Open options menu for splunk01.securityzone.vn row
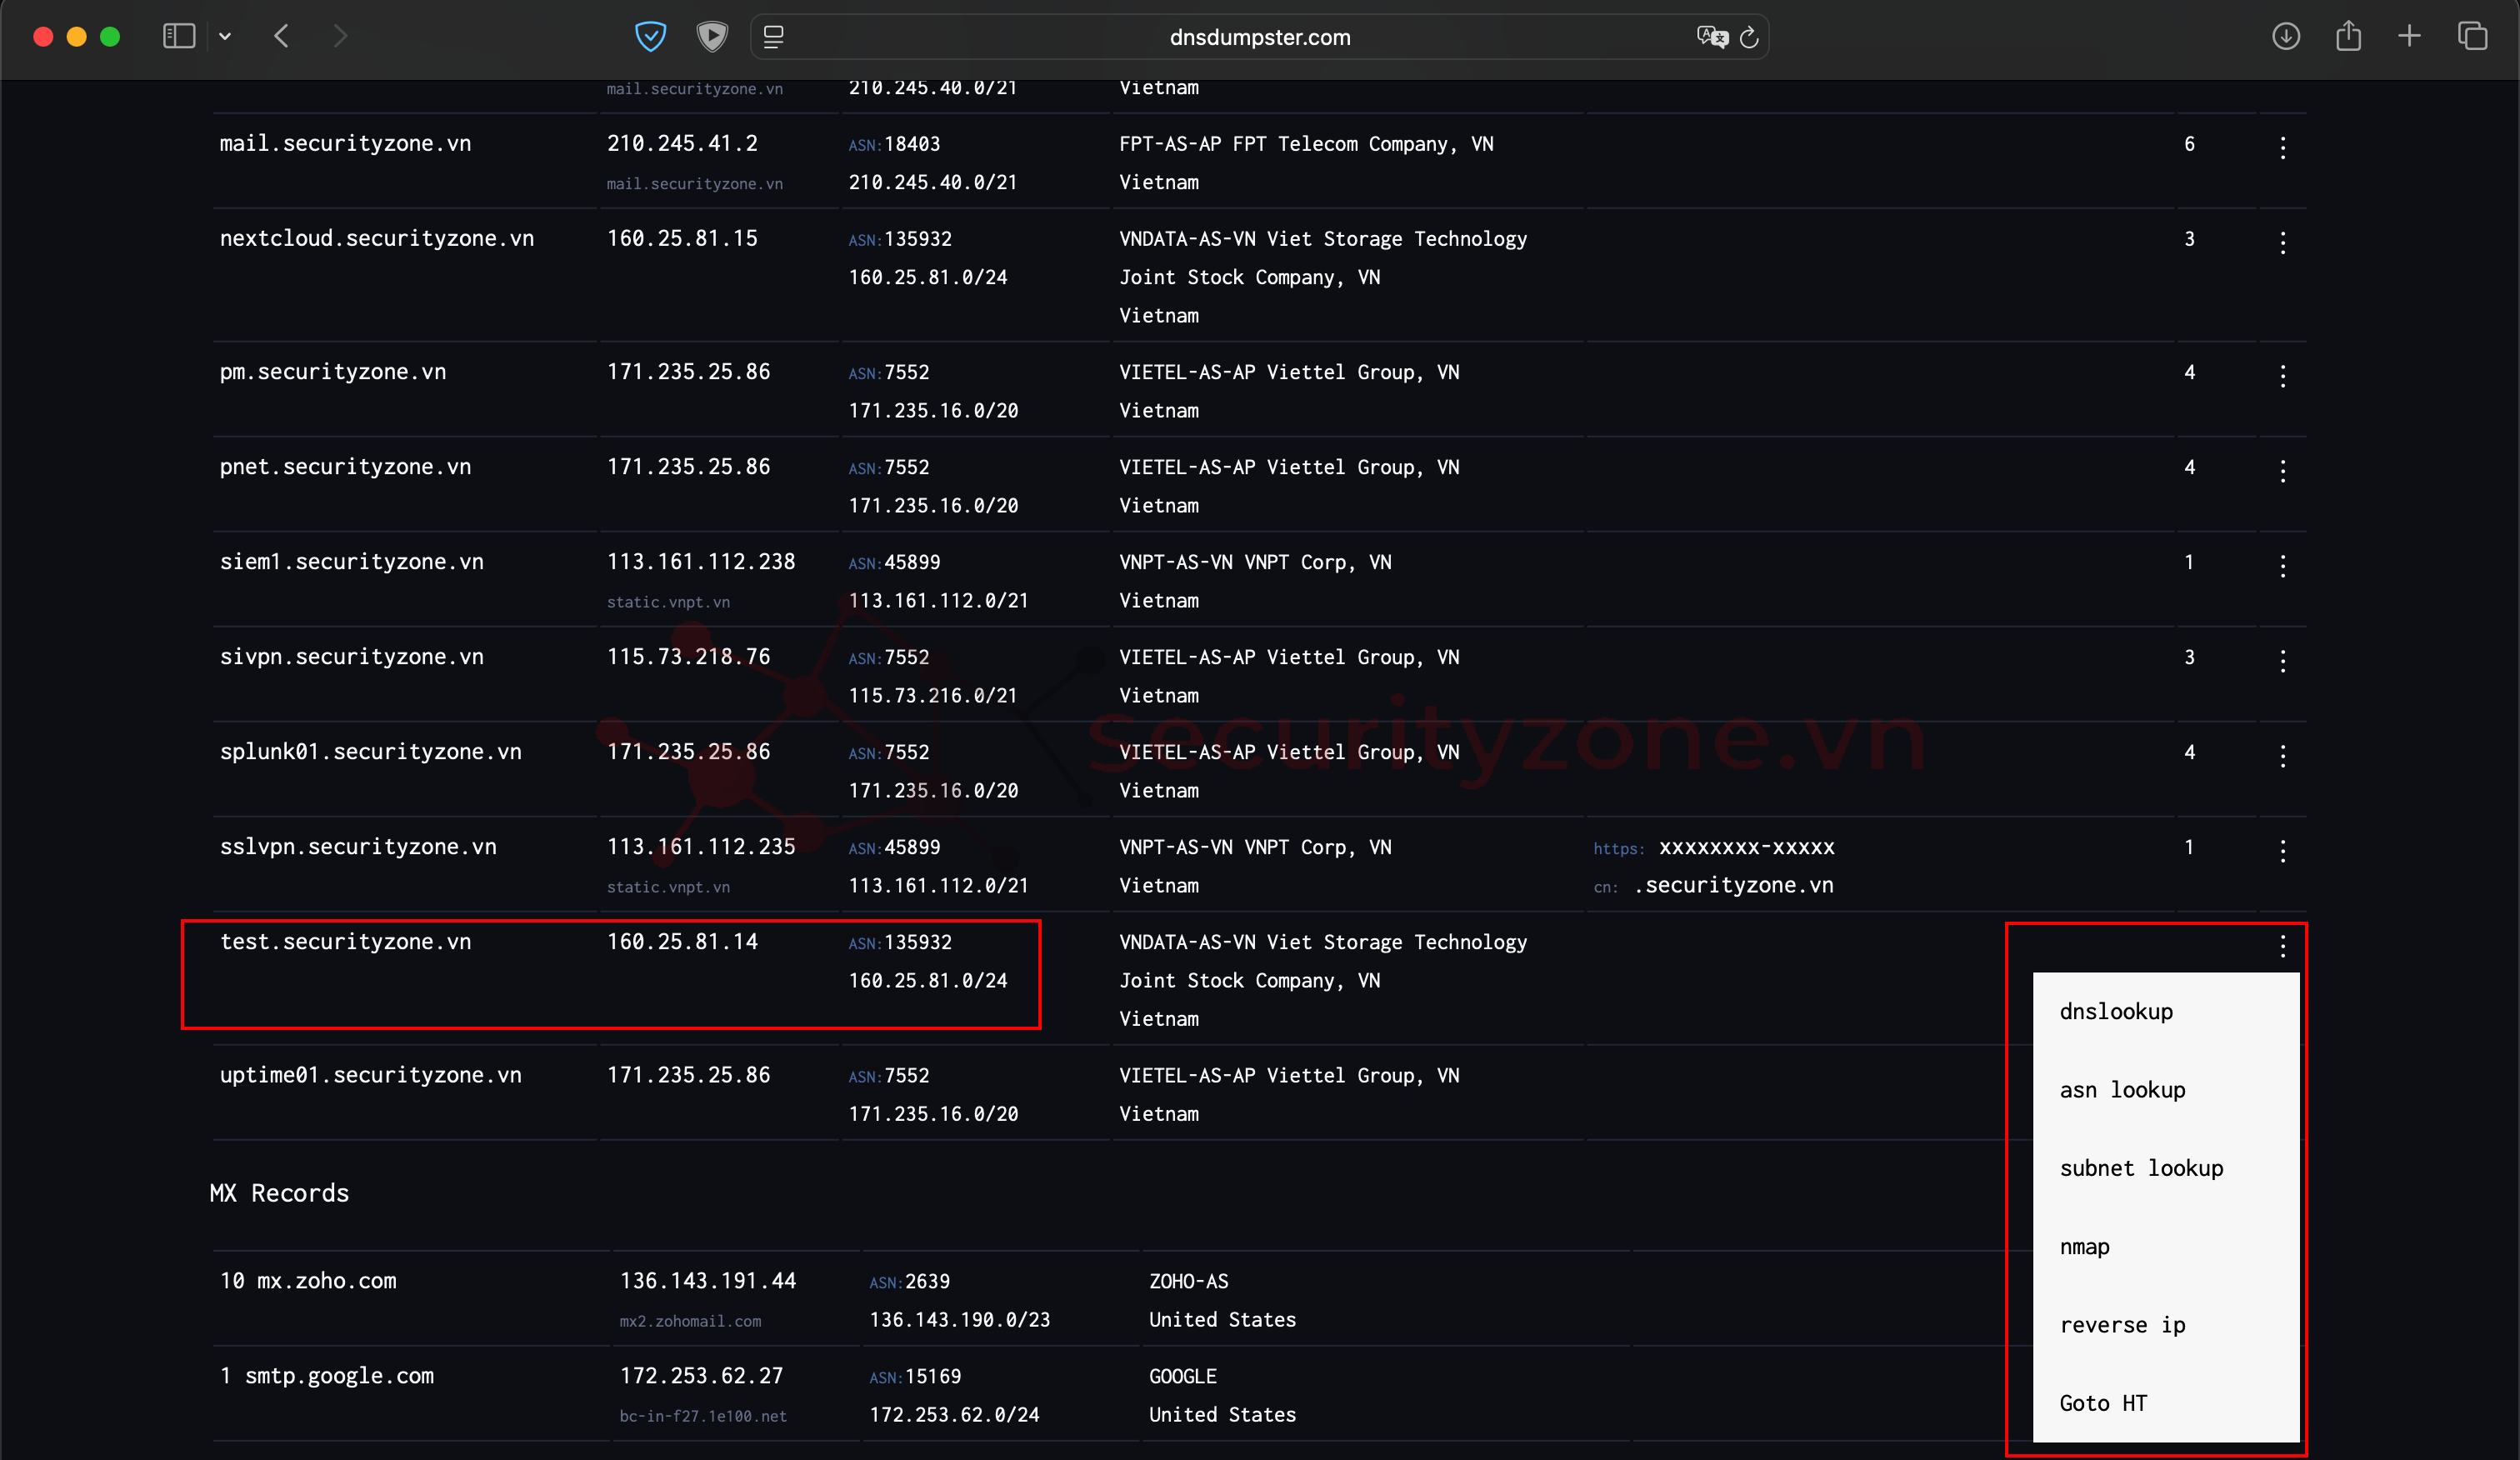Image resolution: width=2520 pixels, height=1460 pixels. pos(2283,756)
